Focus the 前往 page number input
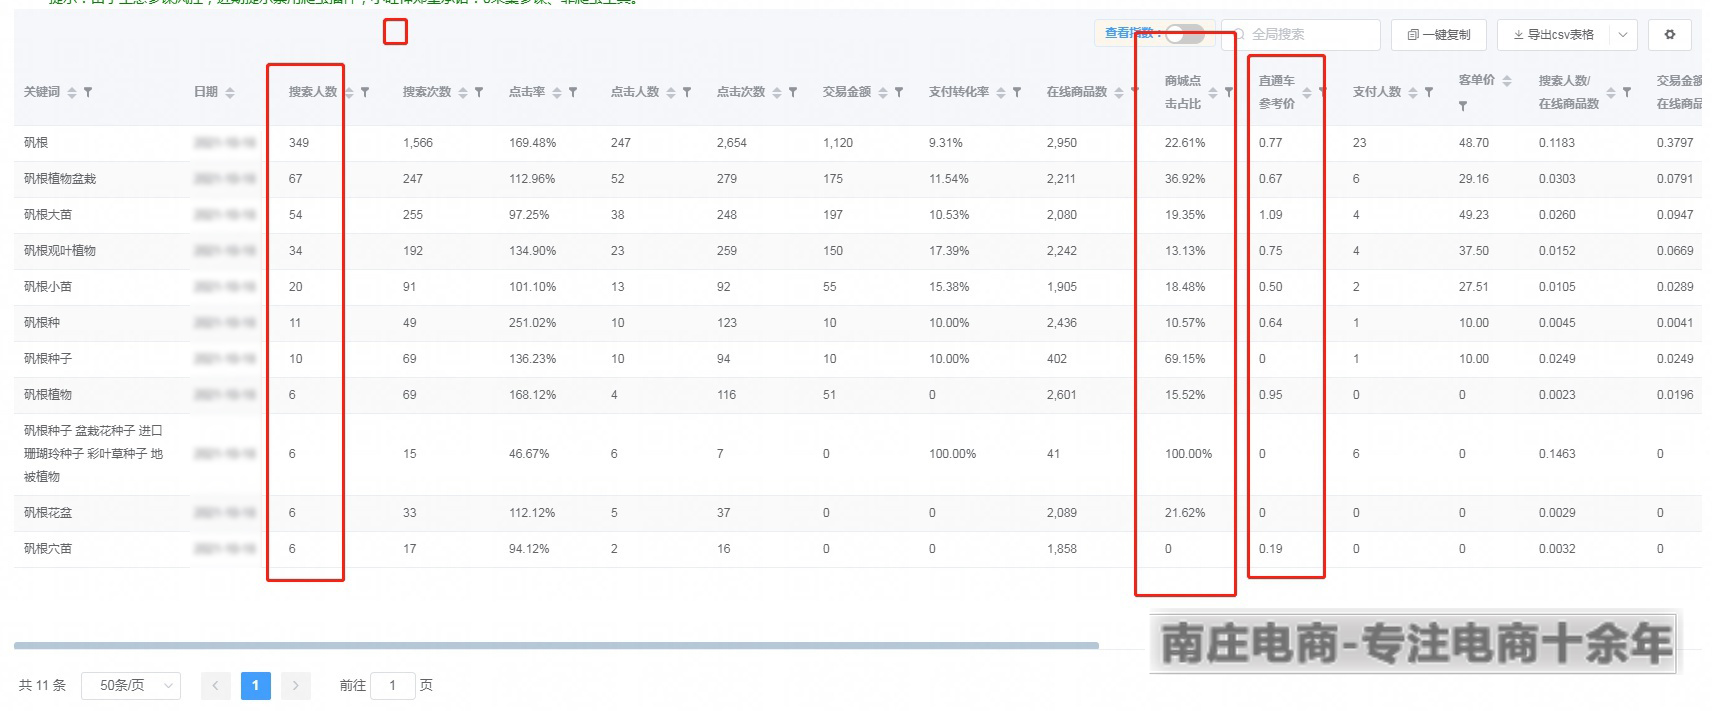The width and height of the screenshot is (1712, 711). 393,686
